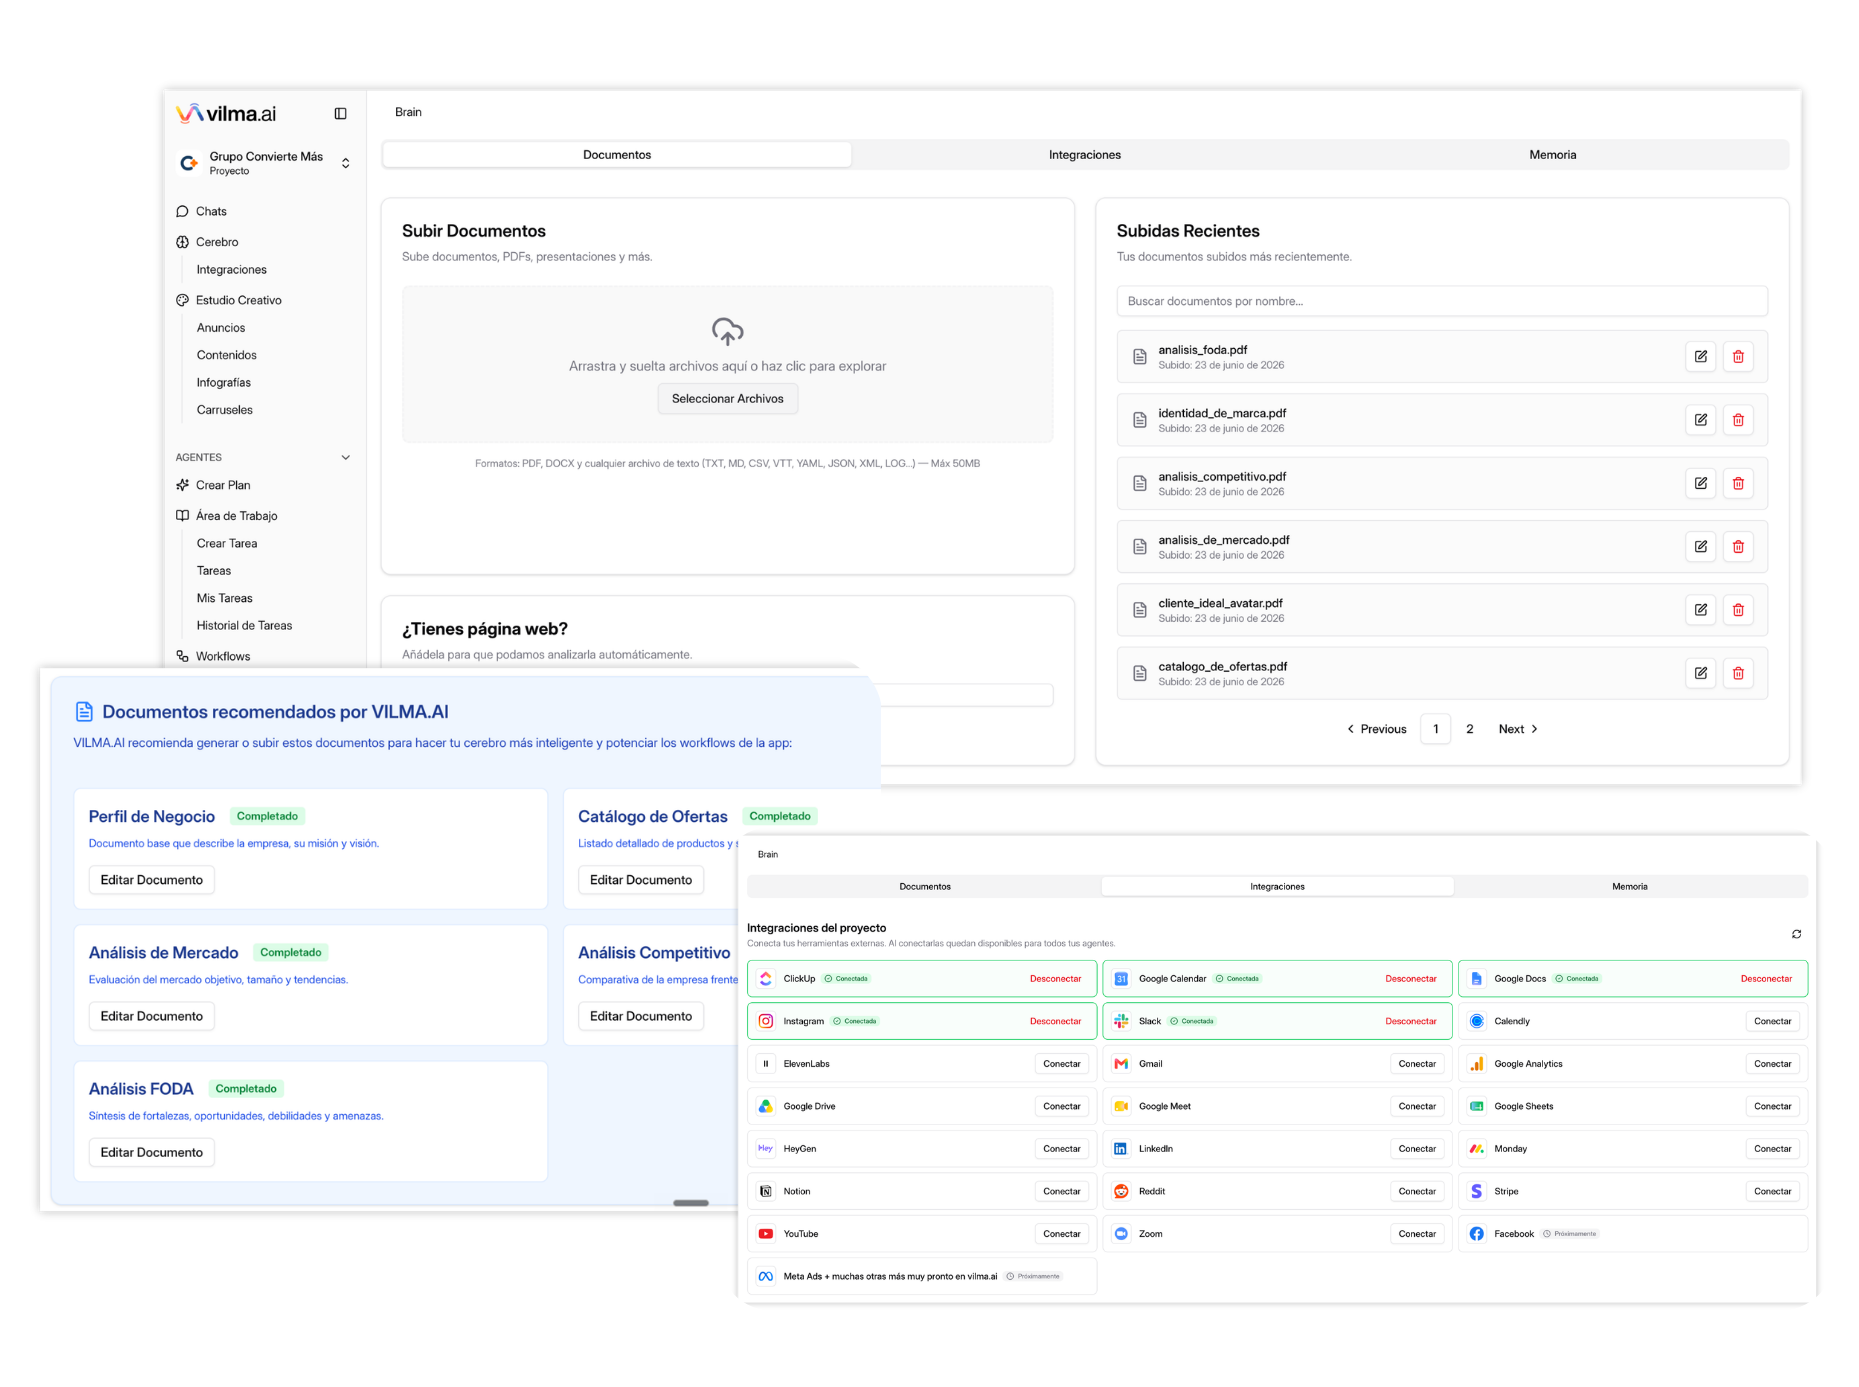Refresh integrations with the reload icon
This screenshot has height=1387, width=1859.
coord(1797,934)
